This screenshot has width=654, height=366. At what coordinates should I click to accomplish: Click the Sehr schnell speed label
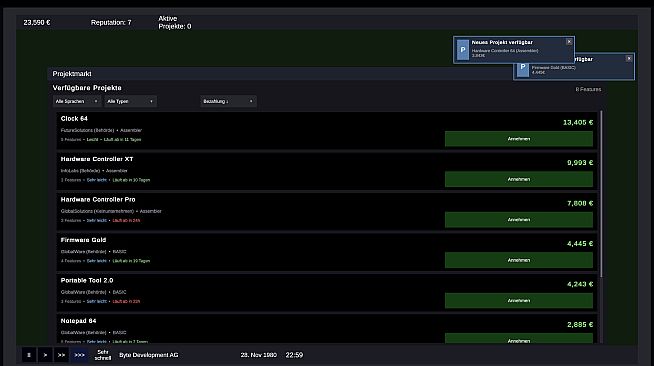pyautogui.click(x=103, y=355)
